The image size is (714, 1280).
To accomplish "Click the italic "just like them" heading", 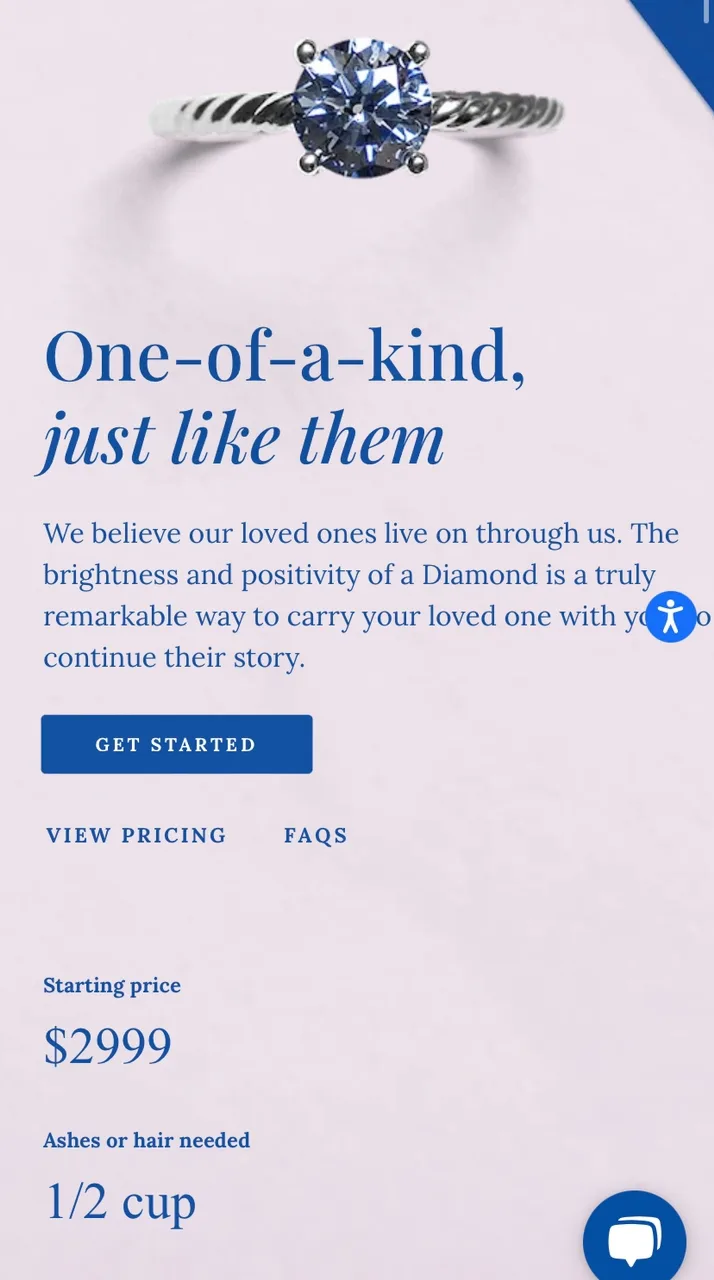I will (243, 438).
